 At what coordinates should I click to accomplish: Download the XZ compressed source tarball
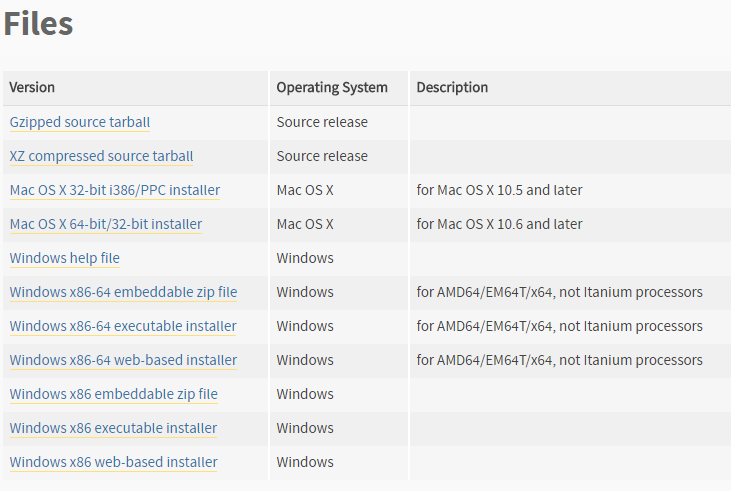click(x=101, y=156)
